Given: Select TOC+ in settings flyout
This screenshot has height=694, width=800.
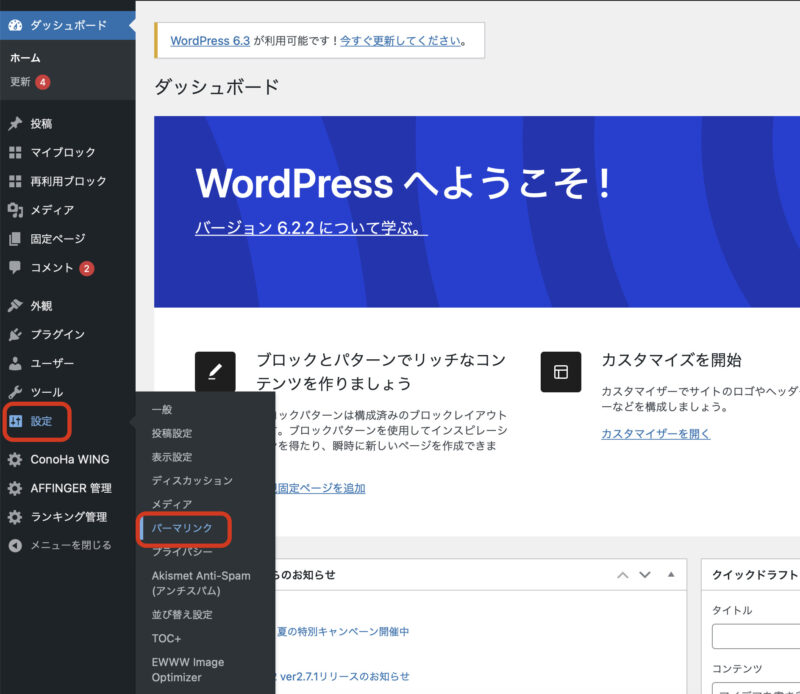Looking at the screenshot, I should click(x=166, y=638).
